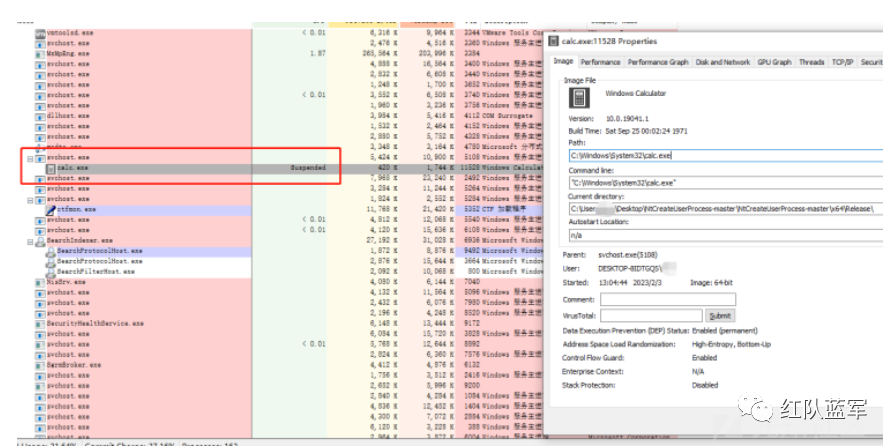Switch to the Image tab
This screenshot has height=448, width=896.
click(563, 61)
